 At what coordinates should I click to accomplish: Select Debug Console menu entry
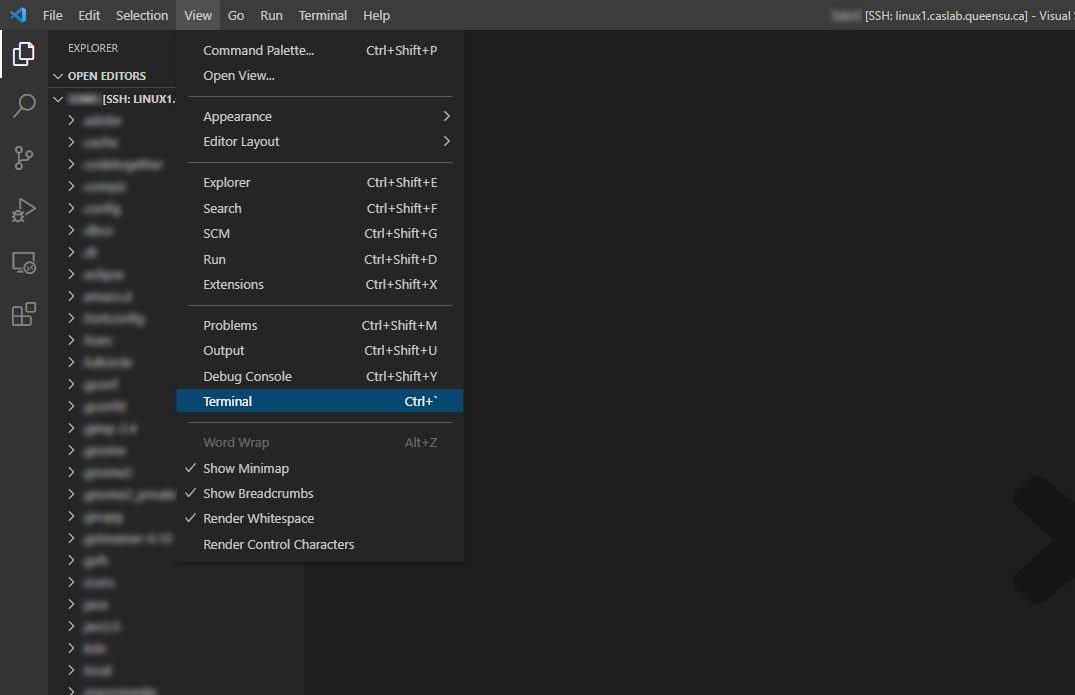319,376
